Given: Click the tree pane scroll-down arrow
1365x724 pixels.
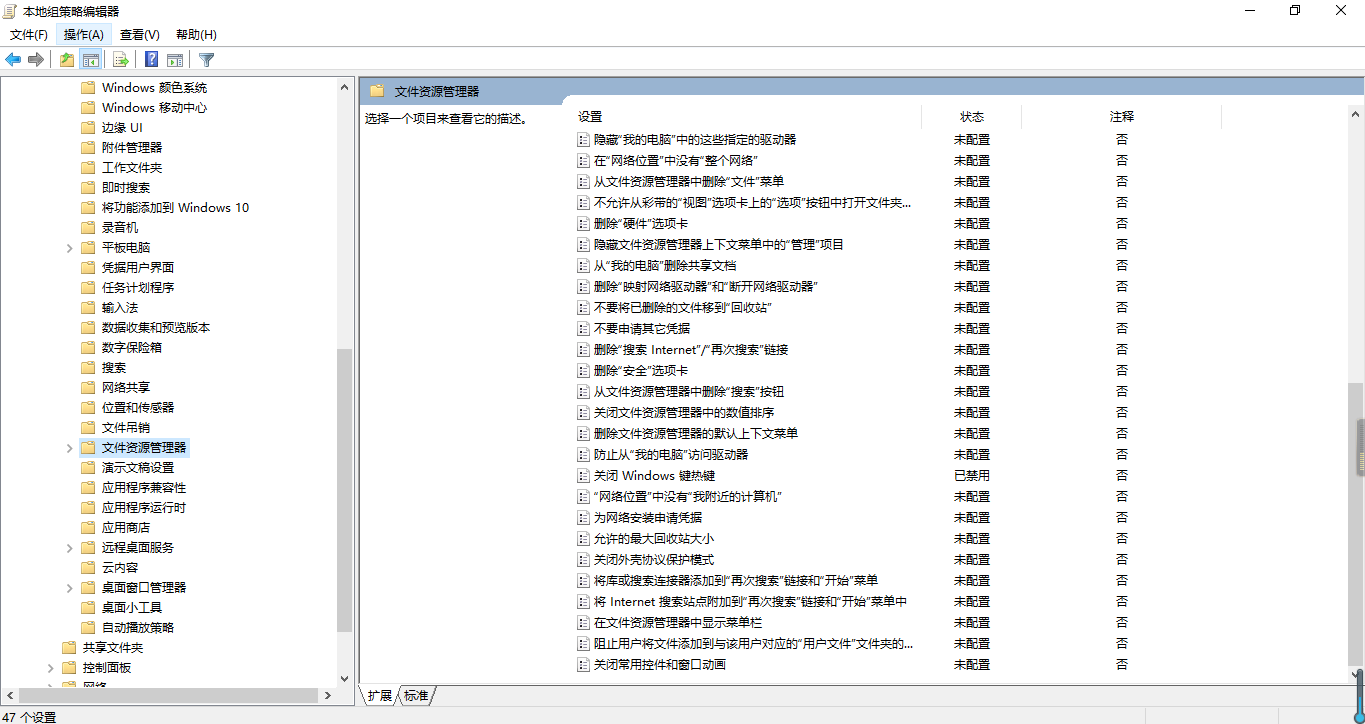Looking at the screenshot, I should point(345,677).
